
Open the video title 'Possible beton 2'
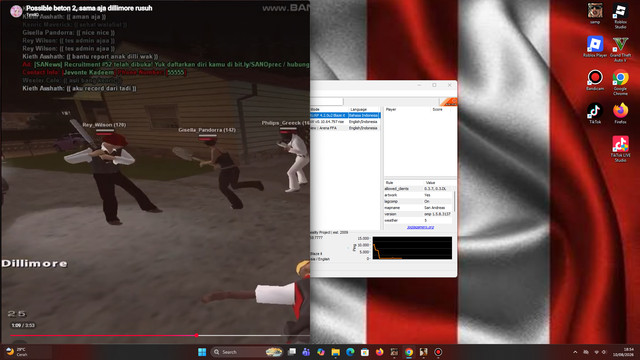(89, 8)
